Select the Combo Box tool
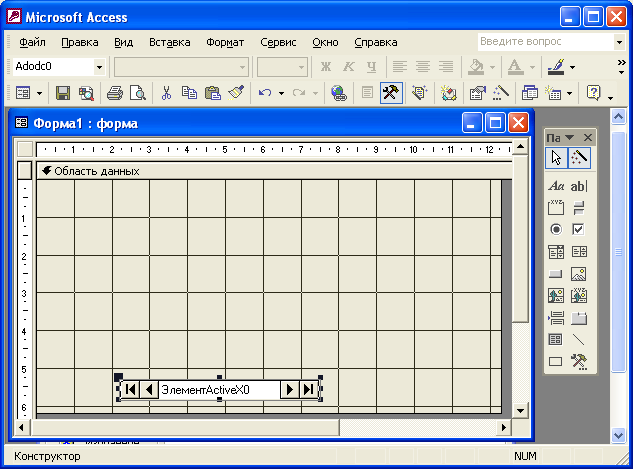Screen dimensions: 633x469 [556, 252]
